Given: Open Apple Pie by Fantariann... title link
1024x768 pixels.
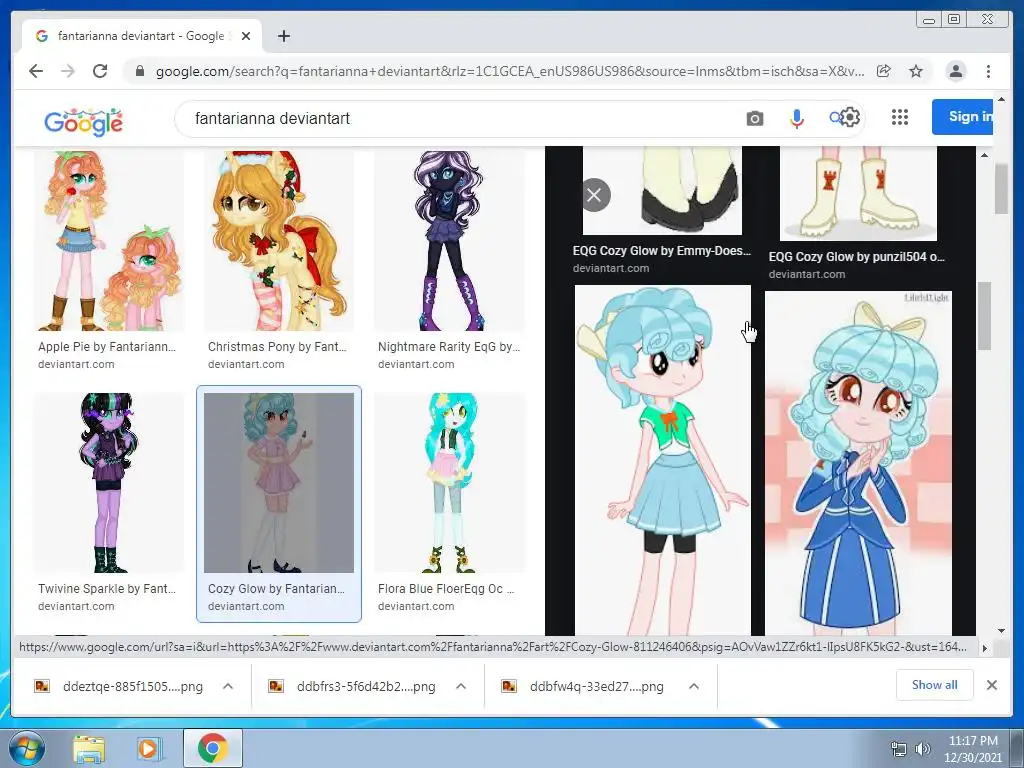Looking at the screenshot, I should point(107,347).
